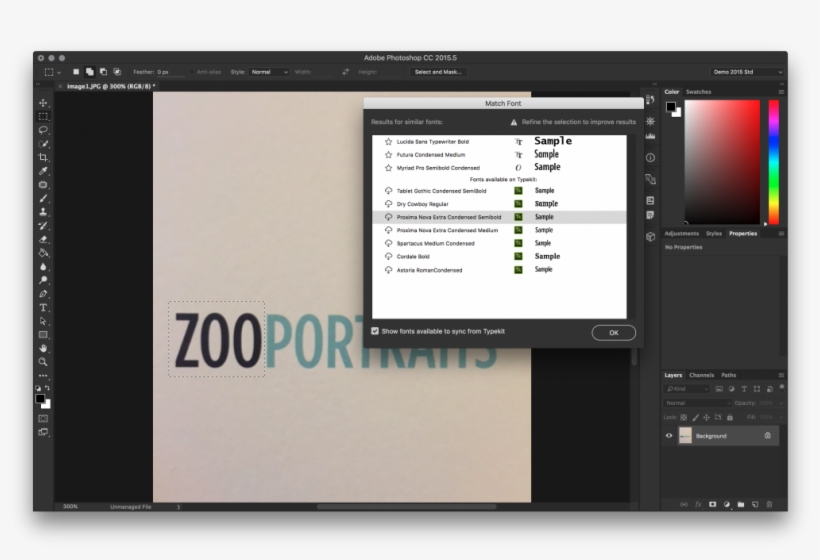Sync the Cordale Bold font

pos(388,256)
